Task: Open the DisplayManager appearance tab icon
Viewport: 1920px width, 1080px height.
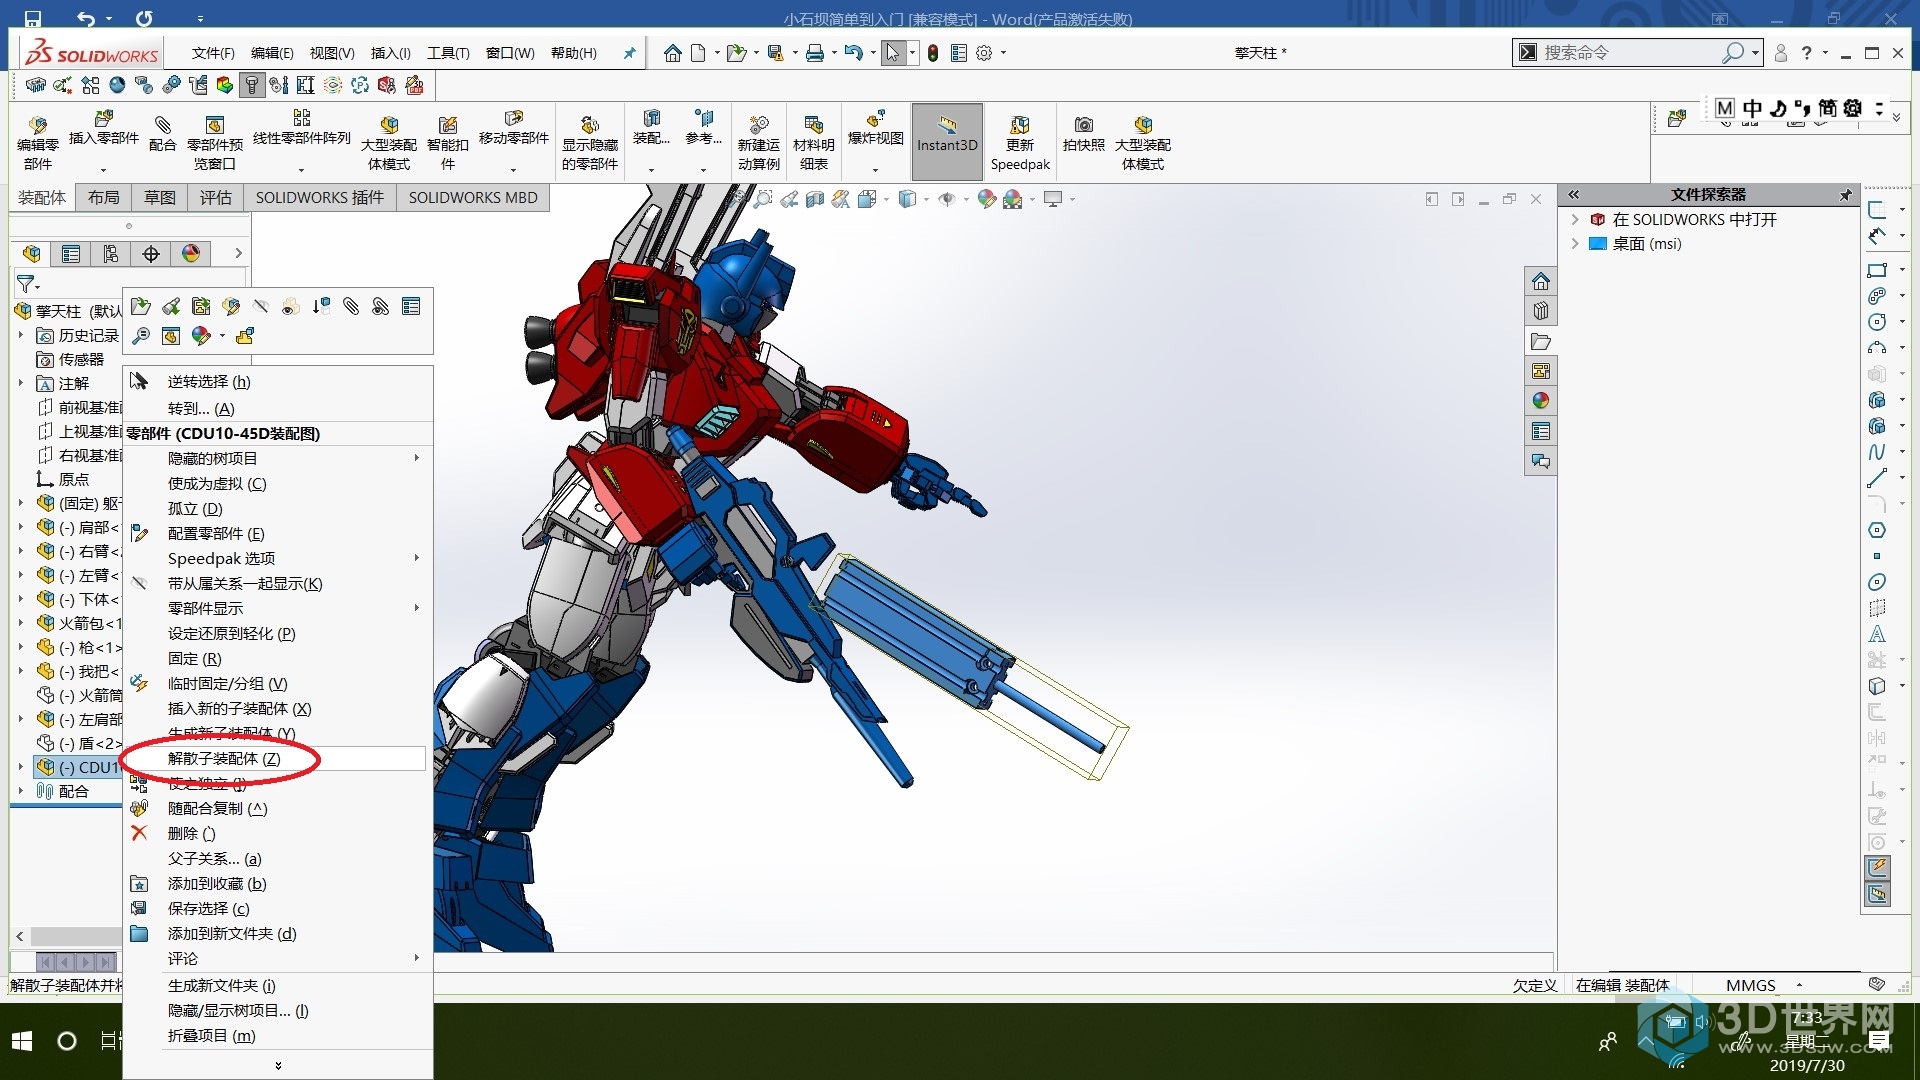Action: pos(191,254)
